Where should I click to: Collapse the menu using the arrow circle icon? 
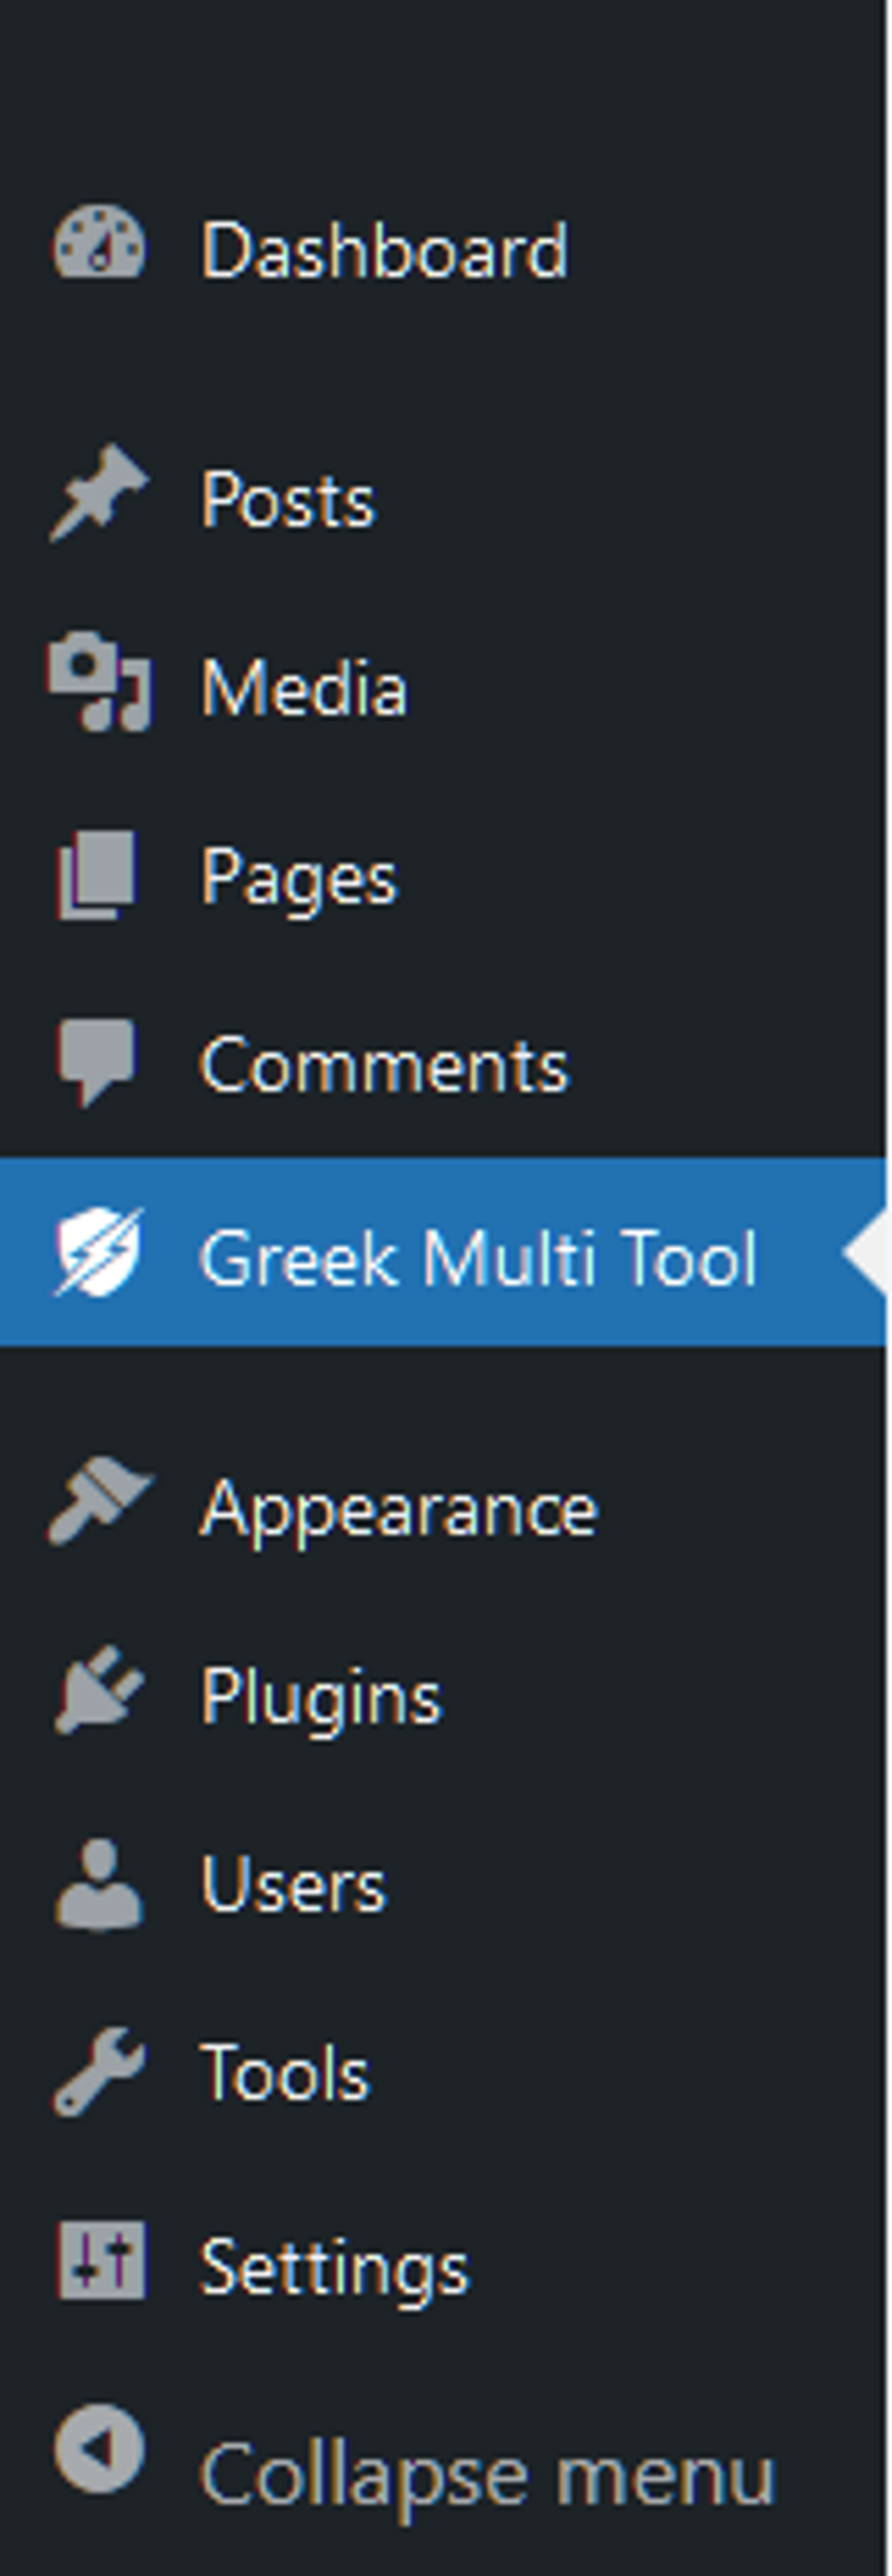(98, 2450)
